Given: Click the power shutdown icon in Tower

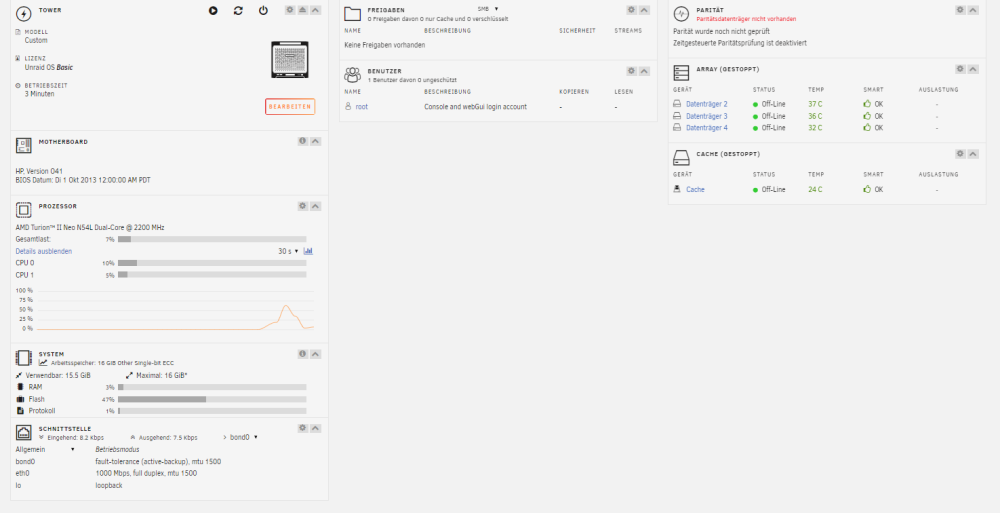Looking at the screenshot, I should [x=263, y=11].
